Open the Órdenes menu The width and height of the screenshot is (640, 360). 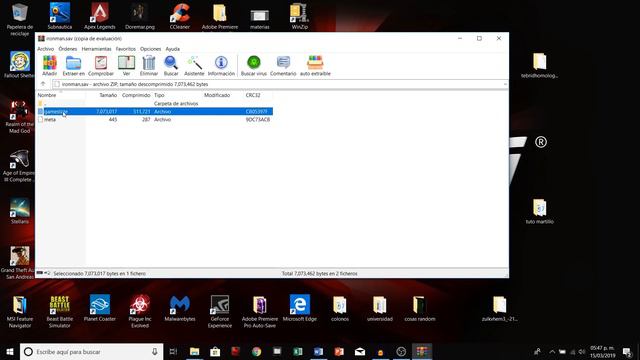coord(67,49)
